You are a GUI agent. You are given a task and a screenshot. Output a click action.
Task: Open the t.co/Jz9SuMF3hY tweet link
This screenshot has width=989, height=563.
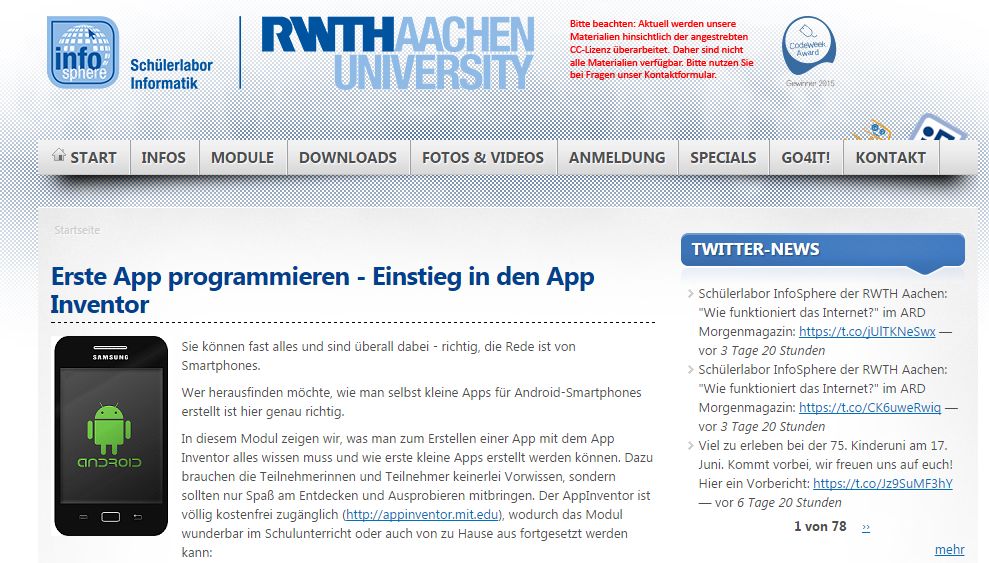click(x=882, y=484)
